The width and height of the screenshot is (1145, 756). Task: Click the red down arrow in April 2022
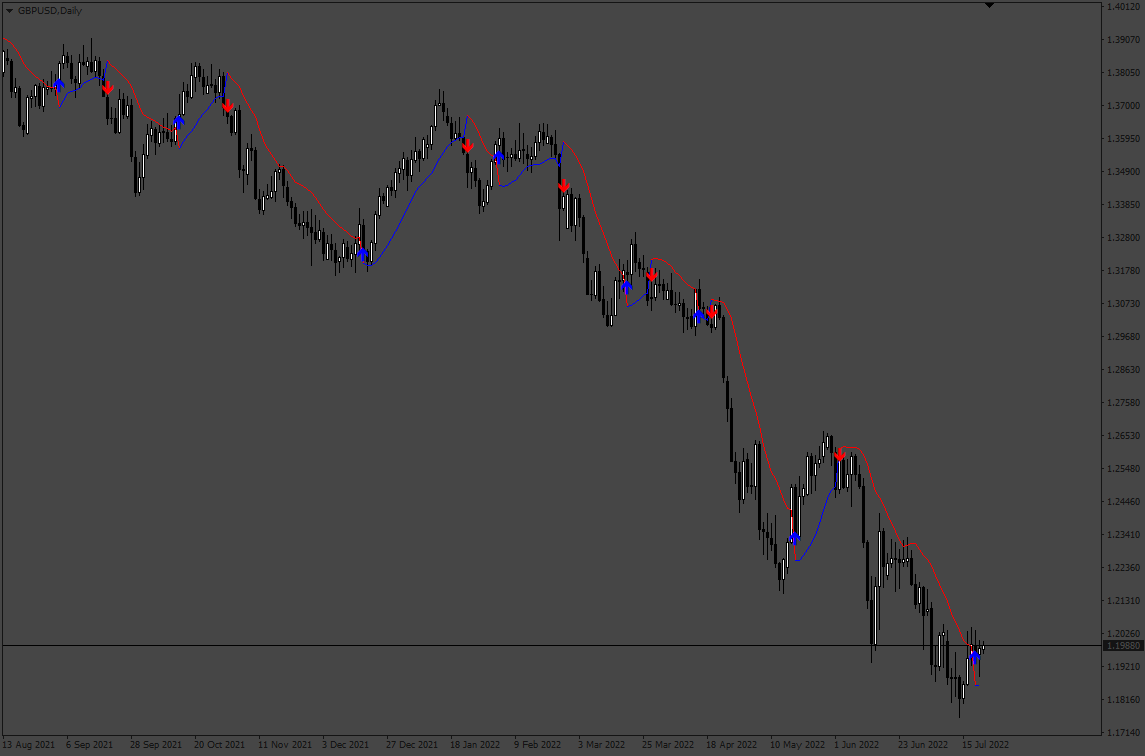click(711, 312)
